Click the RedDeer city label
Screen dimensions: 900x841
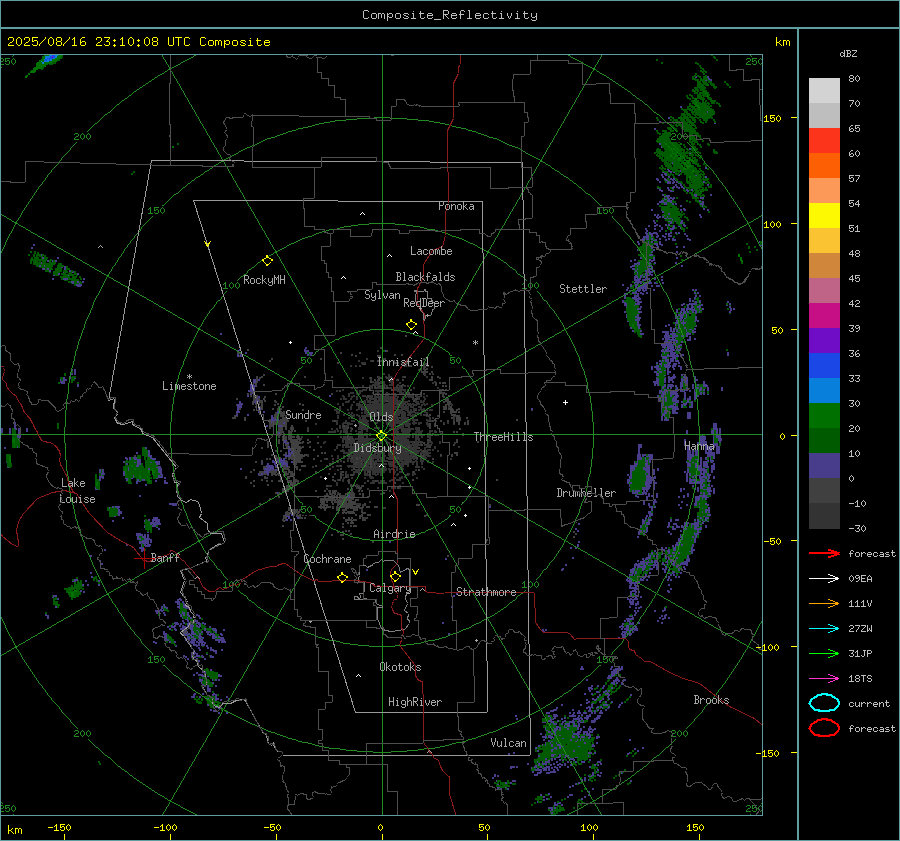pos(424,303)
